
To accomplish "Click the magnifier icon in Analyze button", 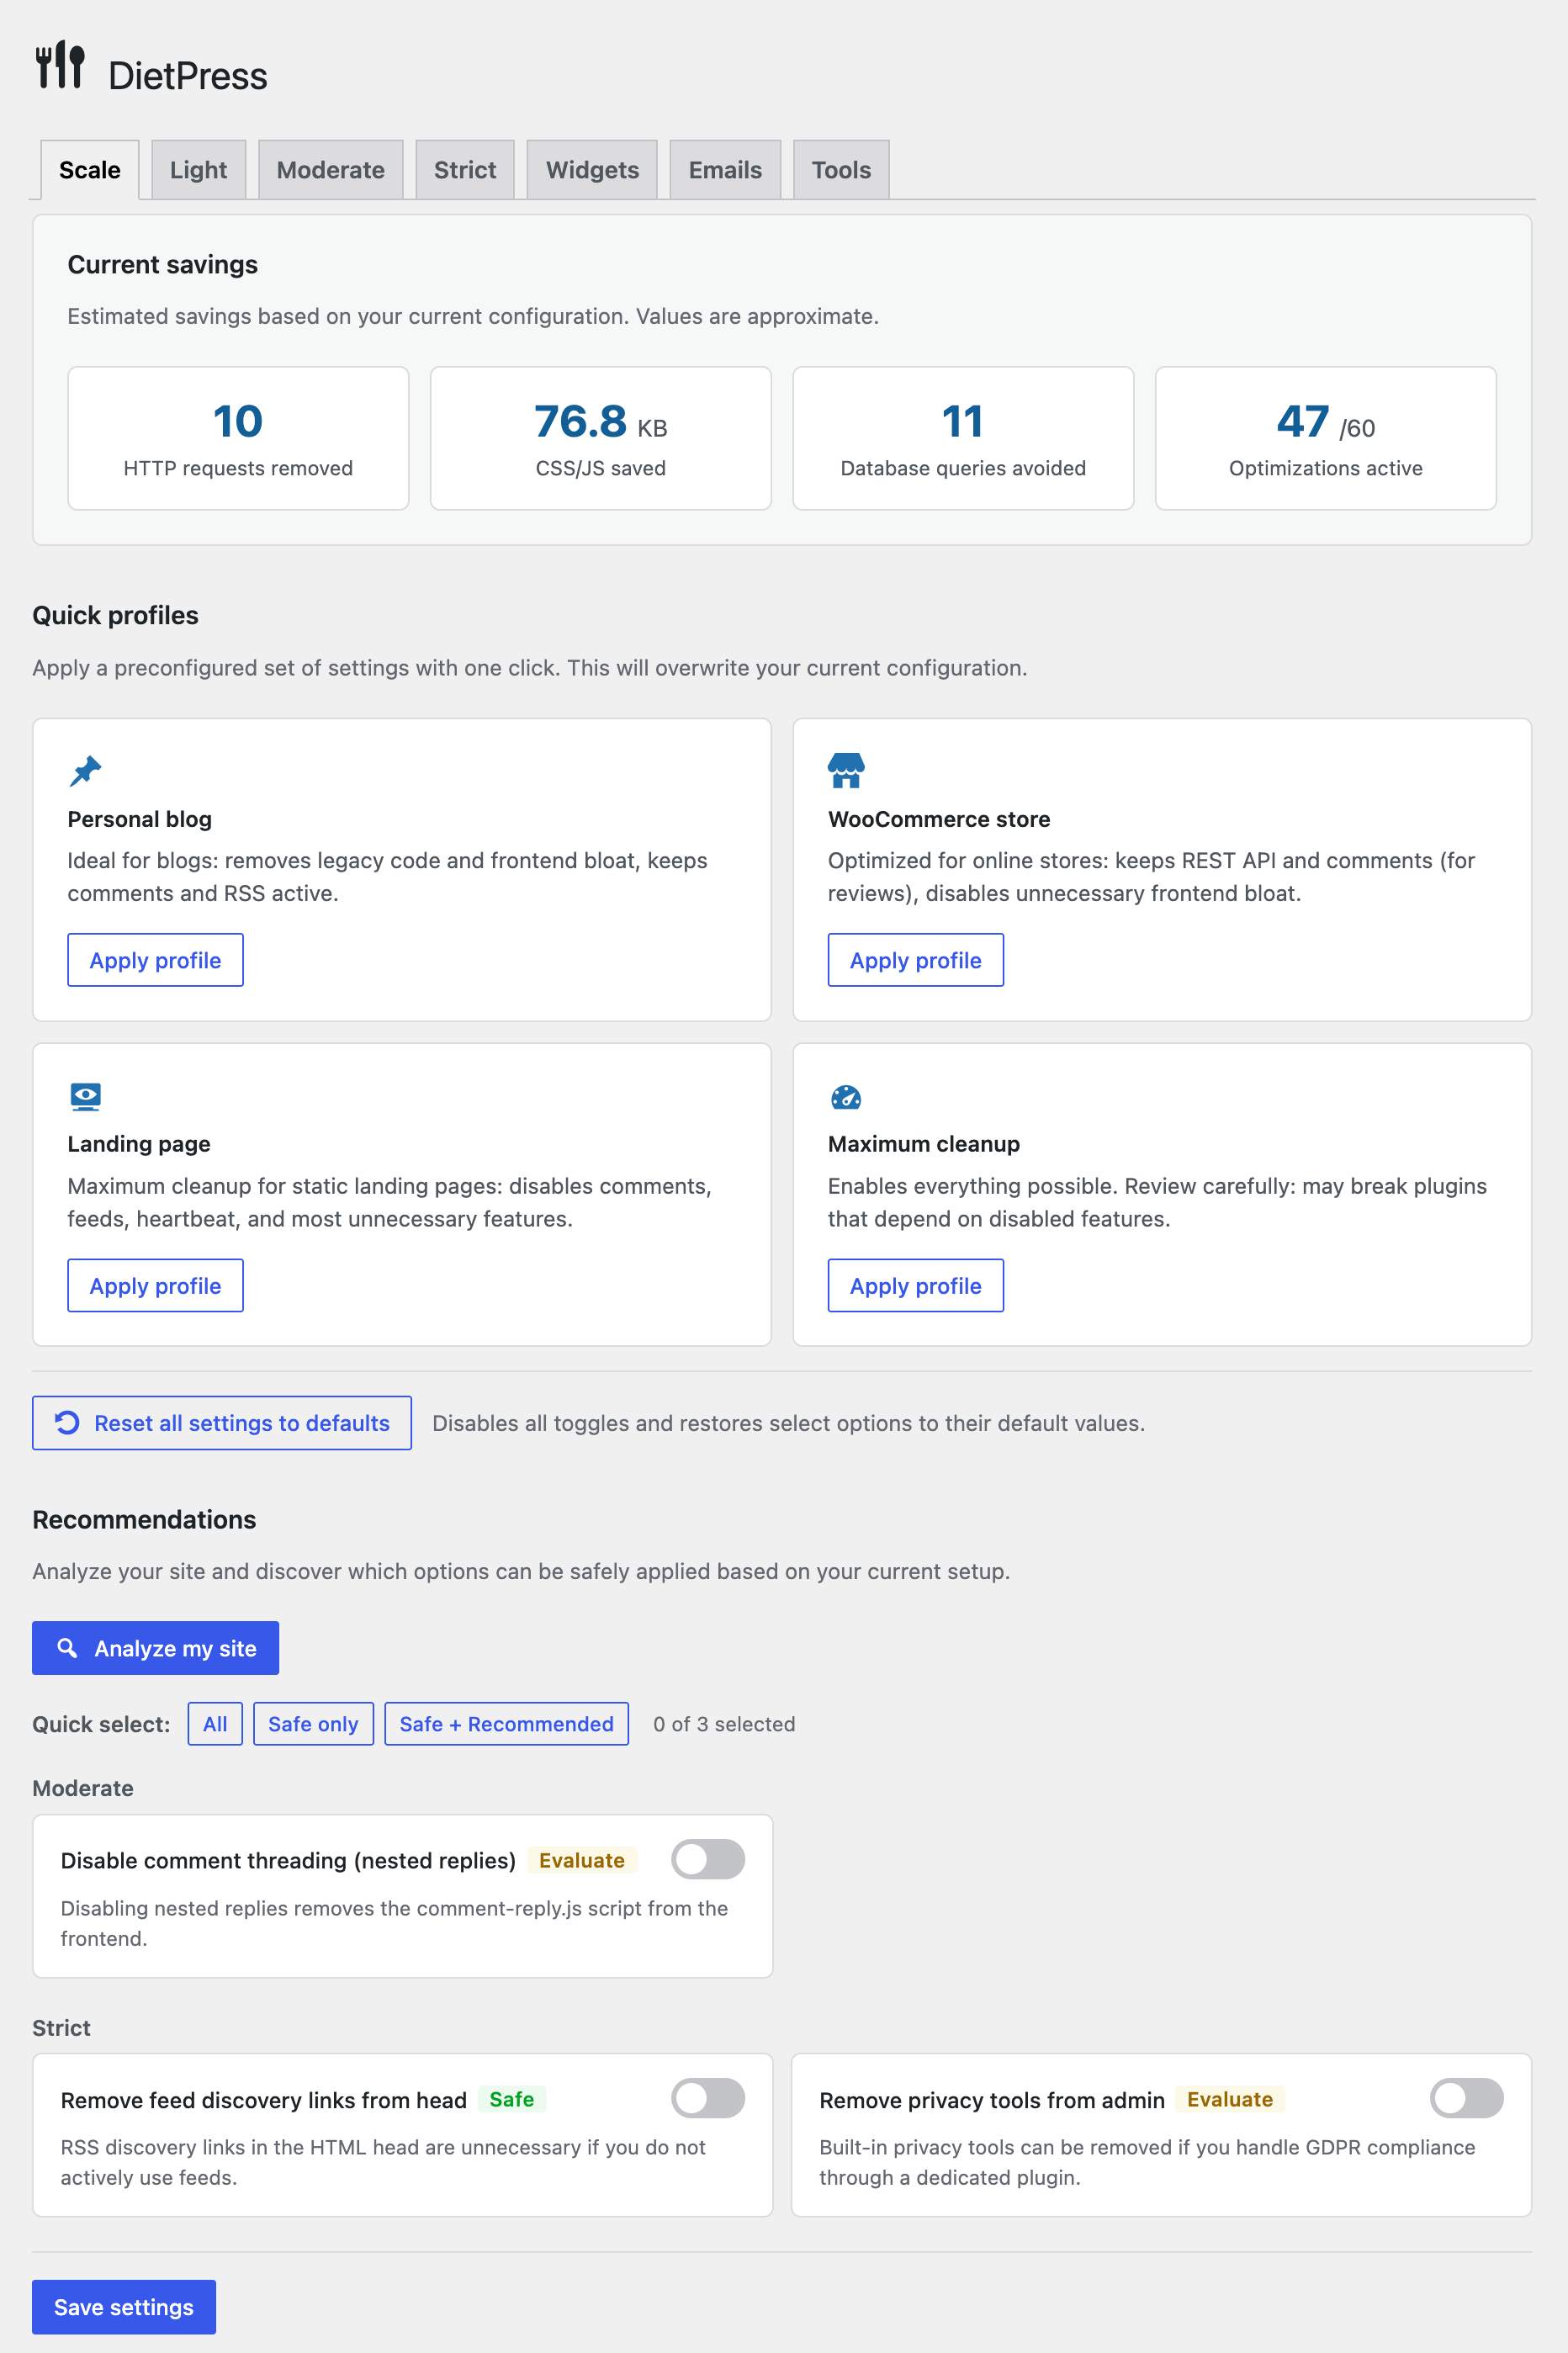I will point(67,1647).
